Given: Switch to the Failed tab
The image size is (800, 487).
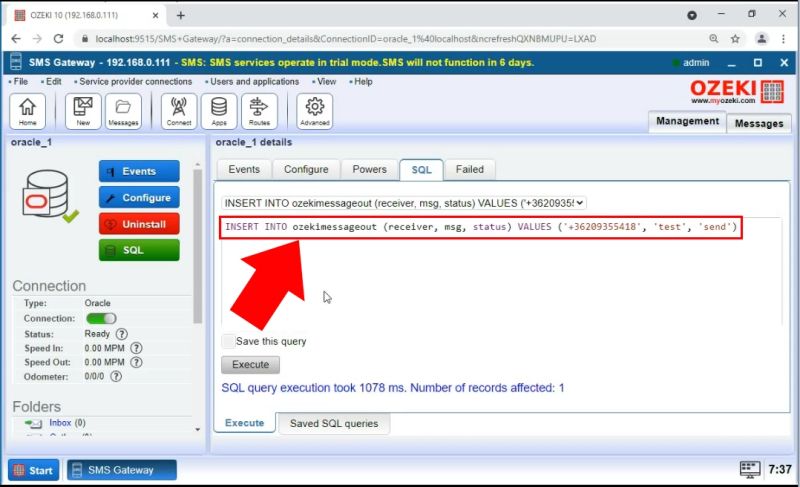Looking at the screenshot, I should click(469, 169).
